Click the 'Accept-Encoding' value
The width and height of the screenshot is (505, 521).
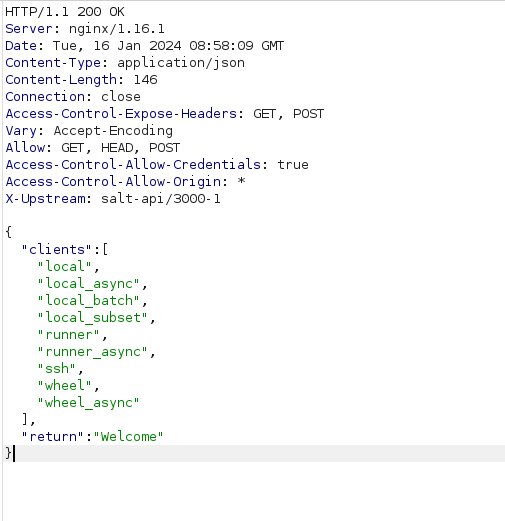113,131
